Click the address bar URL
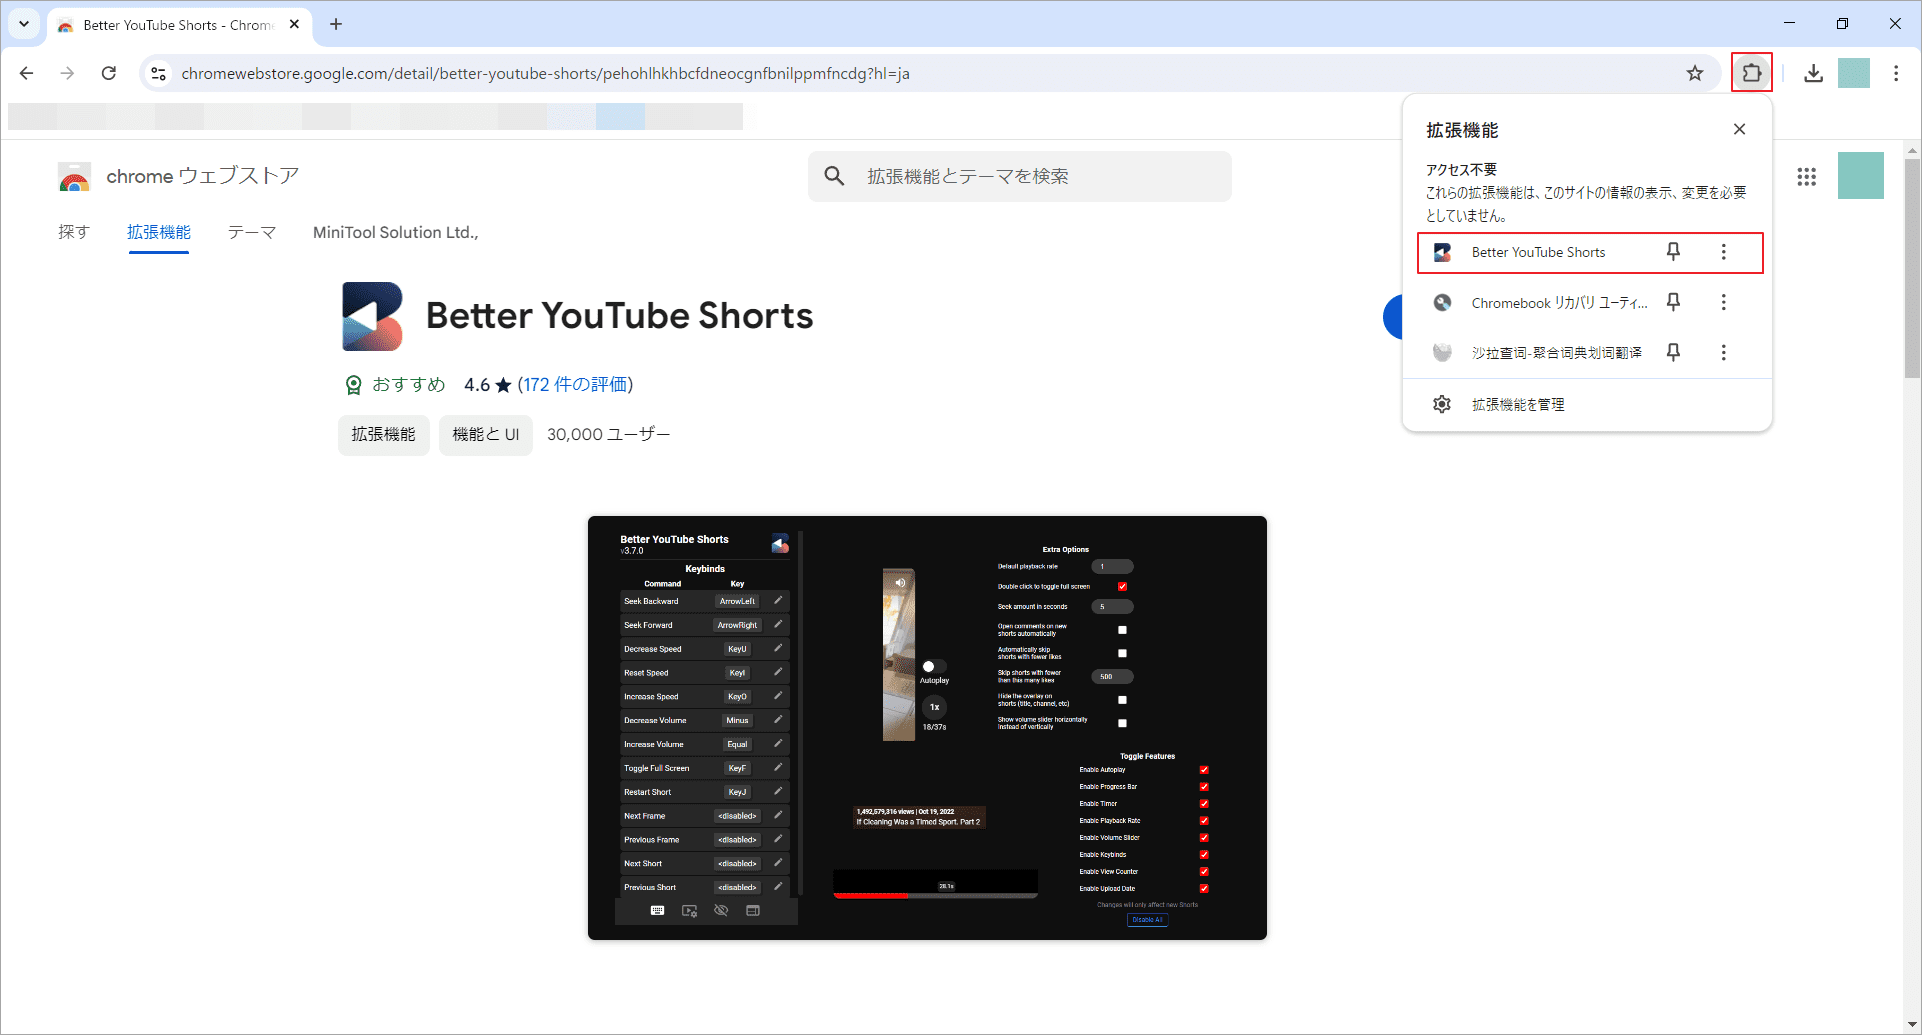The height and width of the screenshot is (1035, 1922). (x=545, y=73)
